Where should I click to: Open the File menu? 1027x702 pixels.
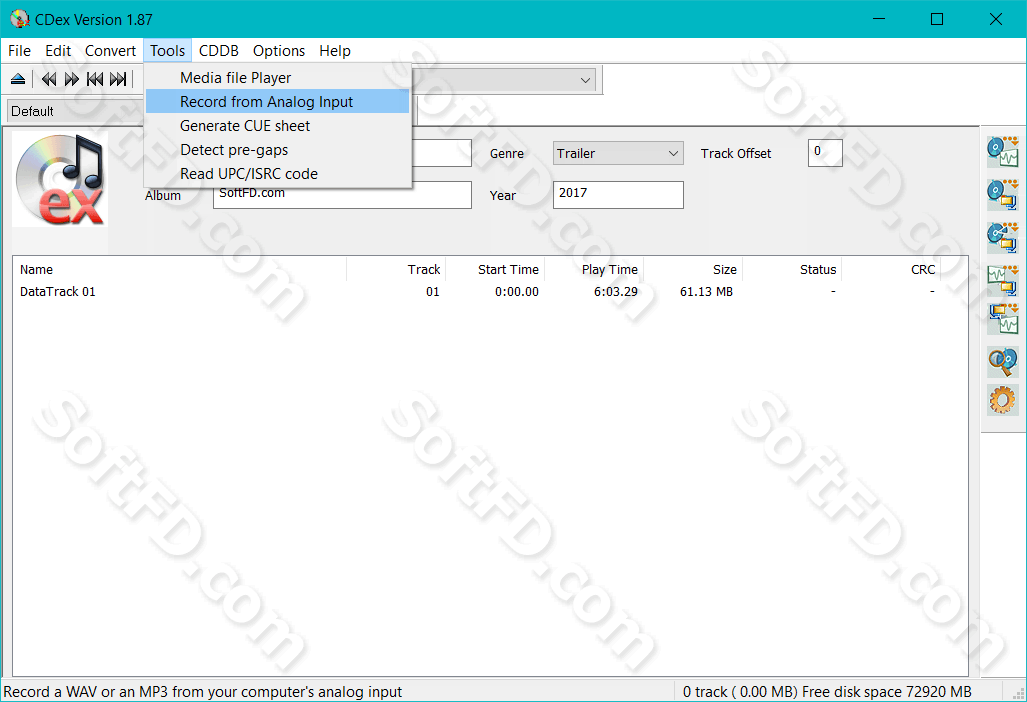tap(19, 50)
